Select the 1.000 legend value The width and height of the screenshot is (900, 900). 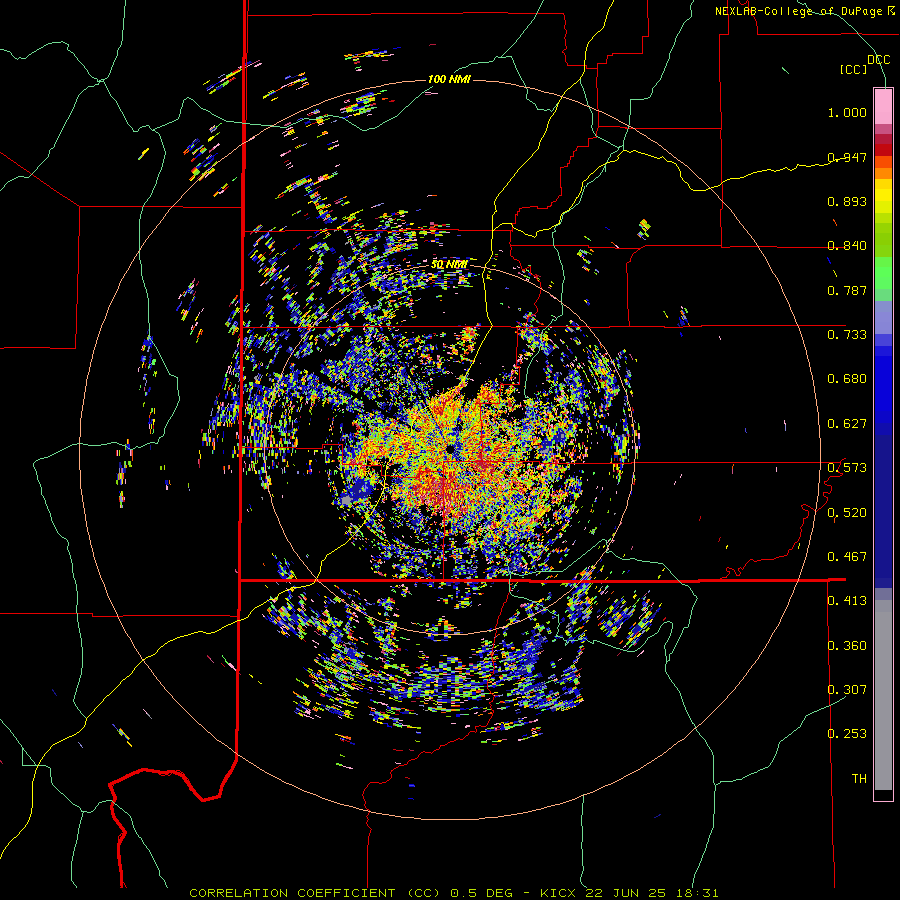tap(847, 112)
